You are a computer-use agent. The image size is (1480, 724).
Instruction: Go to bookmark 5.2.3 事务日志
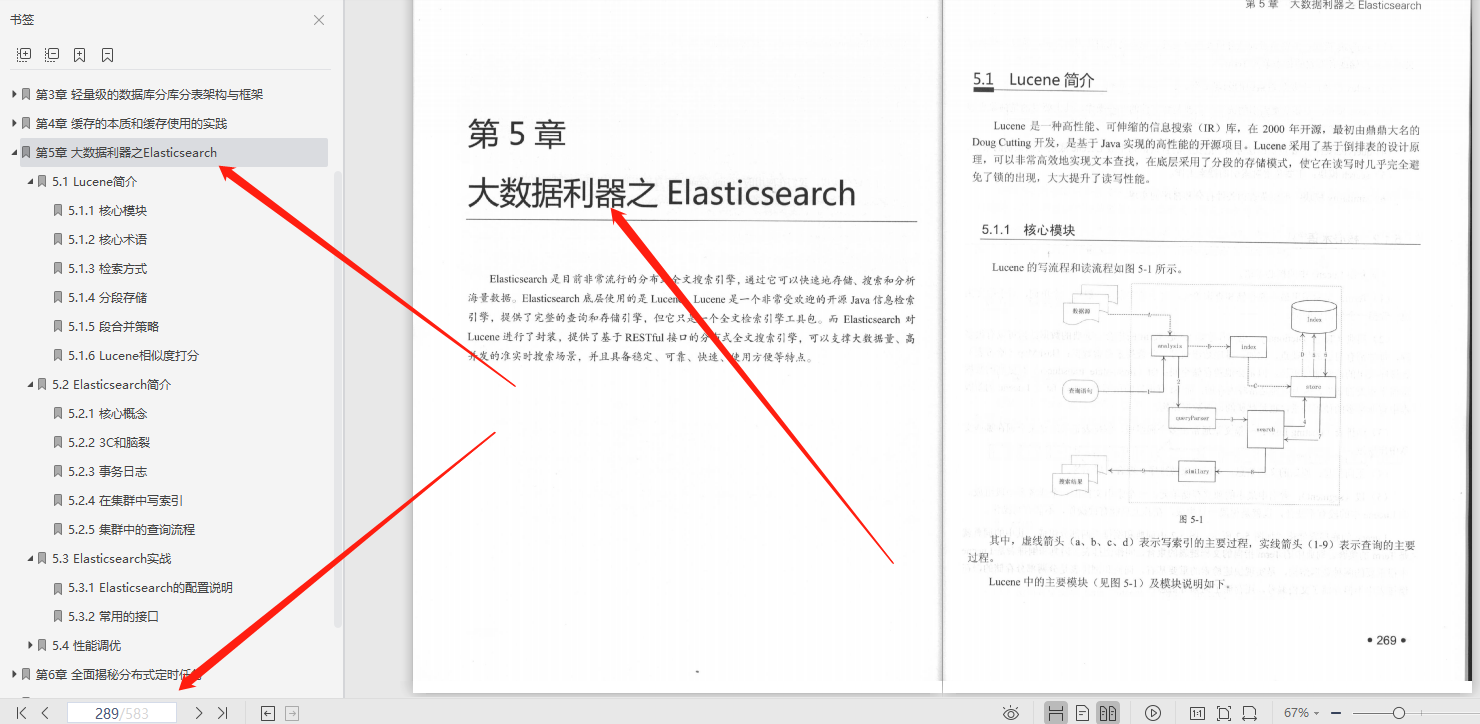pos(107,471)
